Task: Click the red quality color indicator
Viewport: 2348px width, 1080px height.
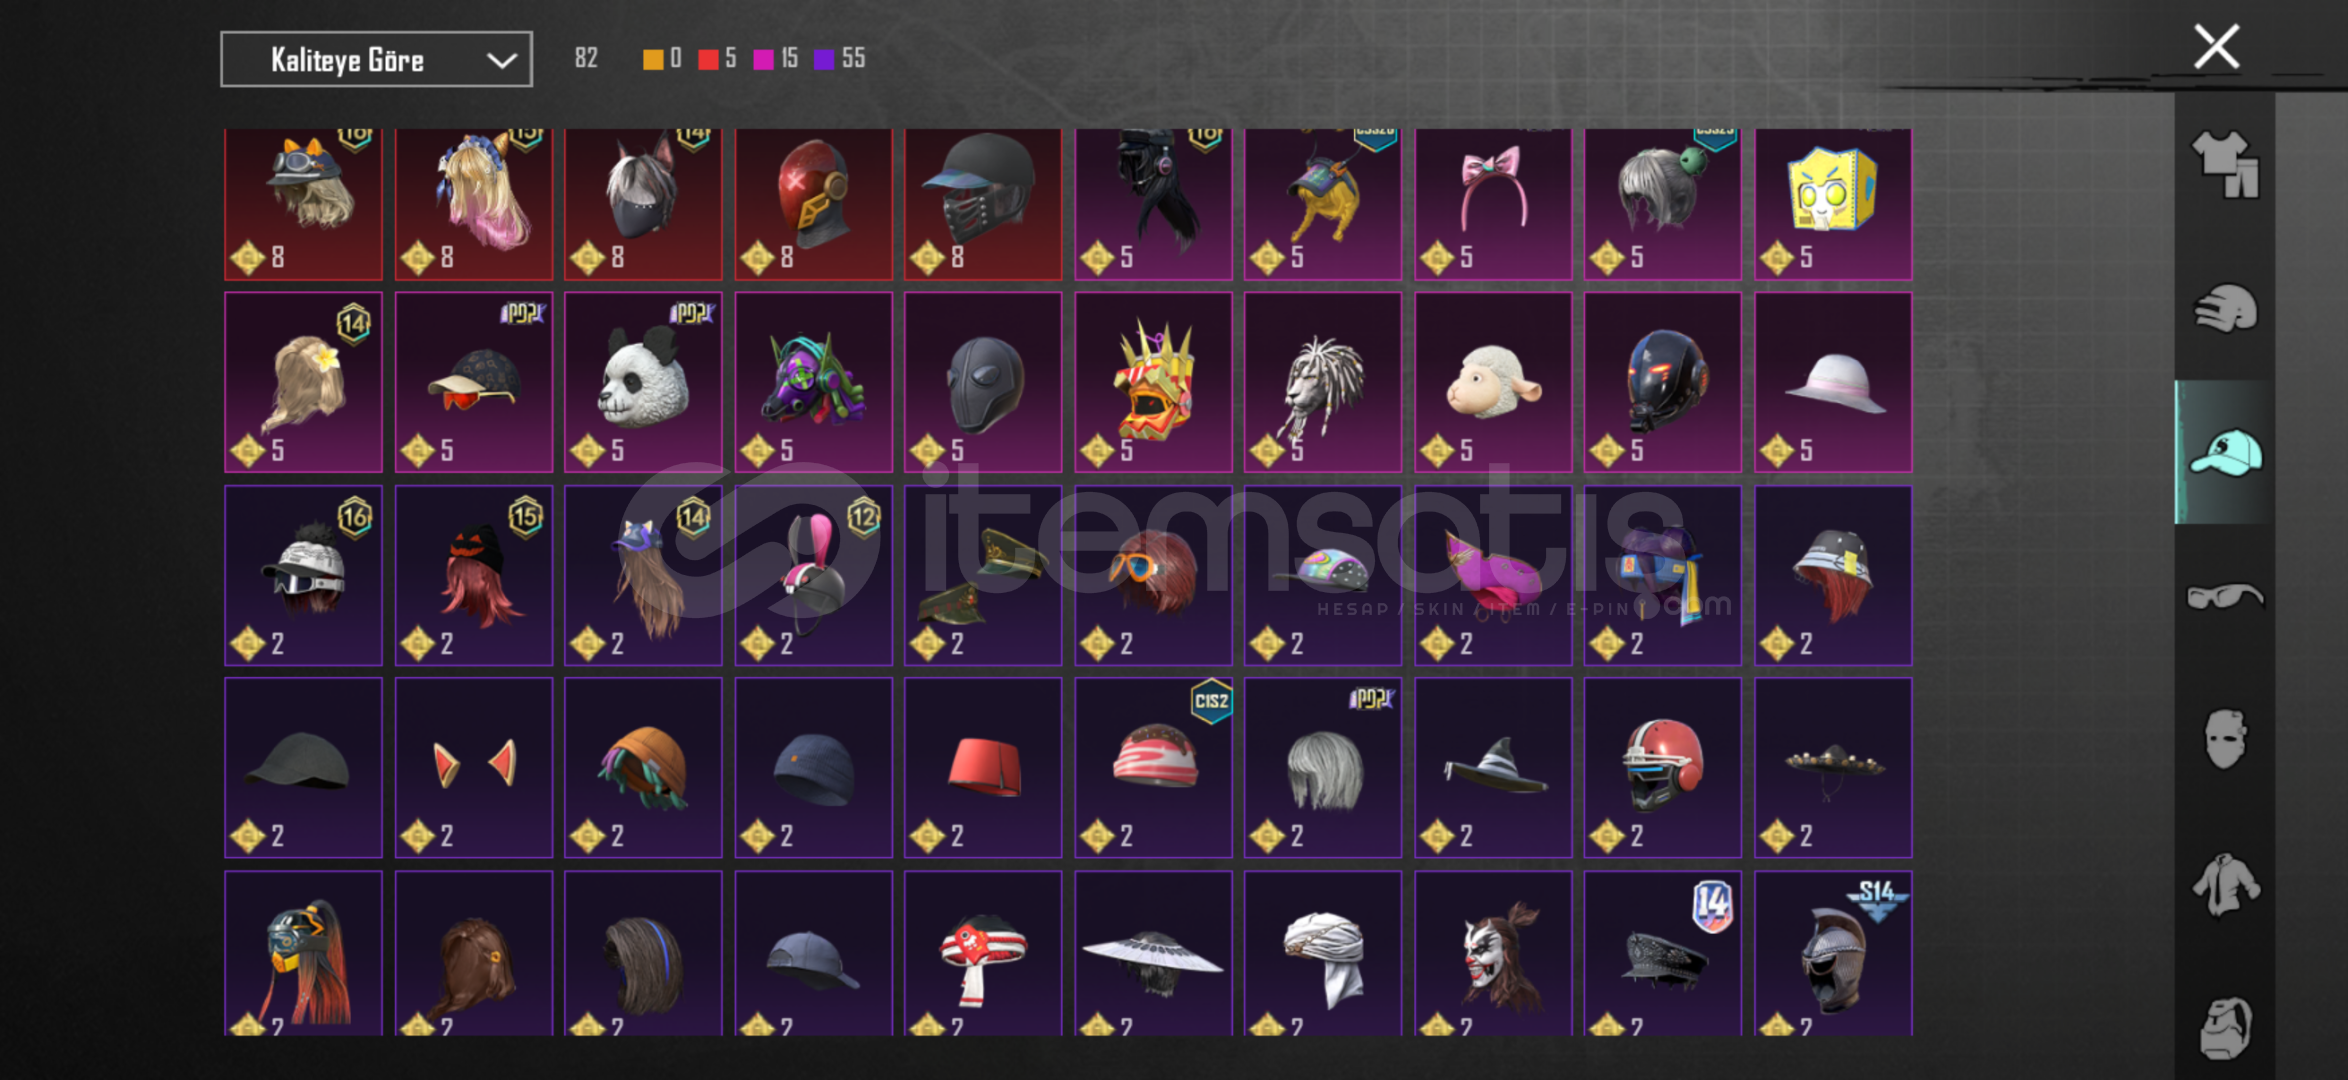Action: 708,59
